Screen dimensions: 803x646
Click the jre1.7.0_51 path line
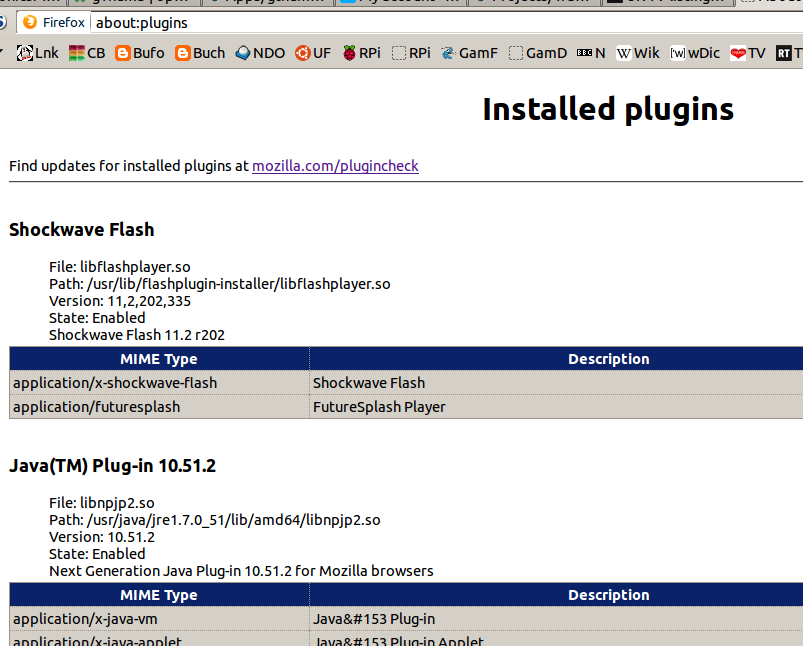[x=215, y=520]
